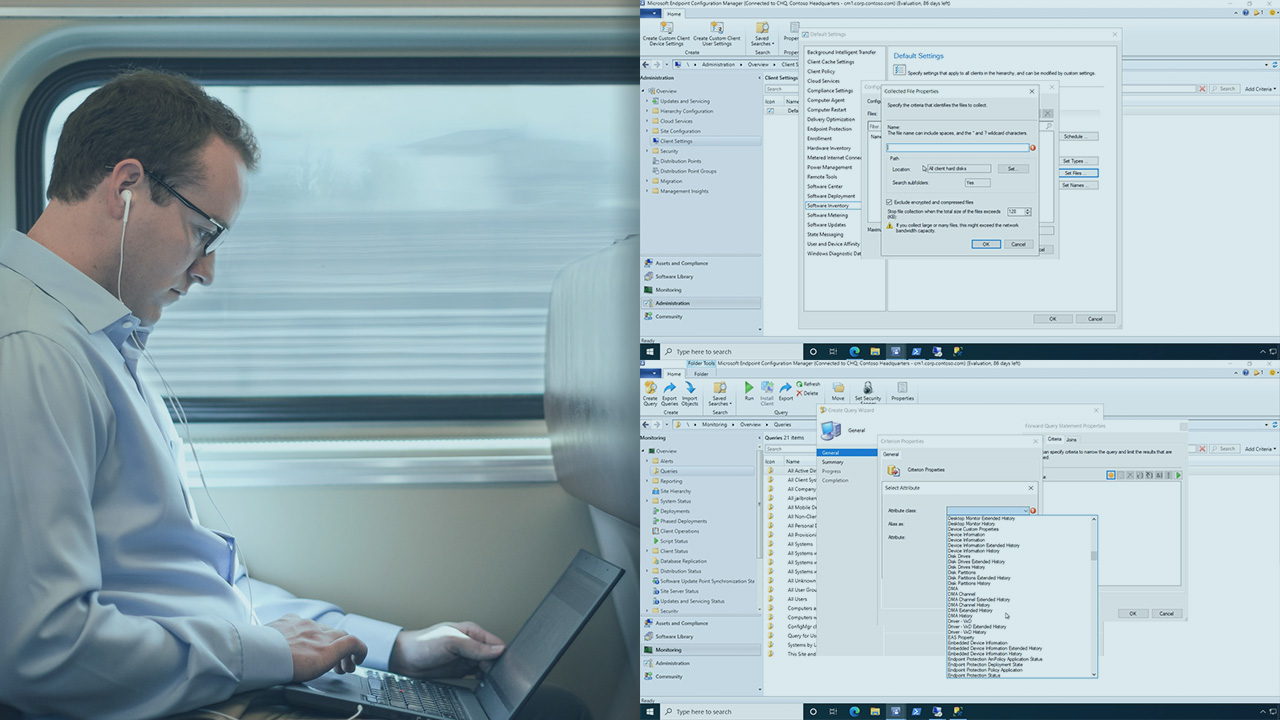The height and width of the screenshot is (720, 1280).
Task: Click the Create Query ribbon icon
Action: pyautogui.click(x=650, y=388)
